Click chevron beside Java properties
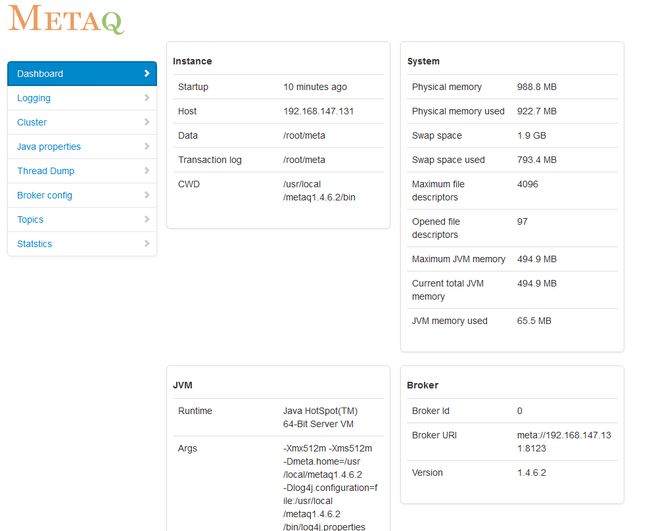Screen dimensions: 650x531 (x=147, y=146)
